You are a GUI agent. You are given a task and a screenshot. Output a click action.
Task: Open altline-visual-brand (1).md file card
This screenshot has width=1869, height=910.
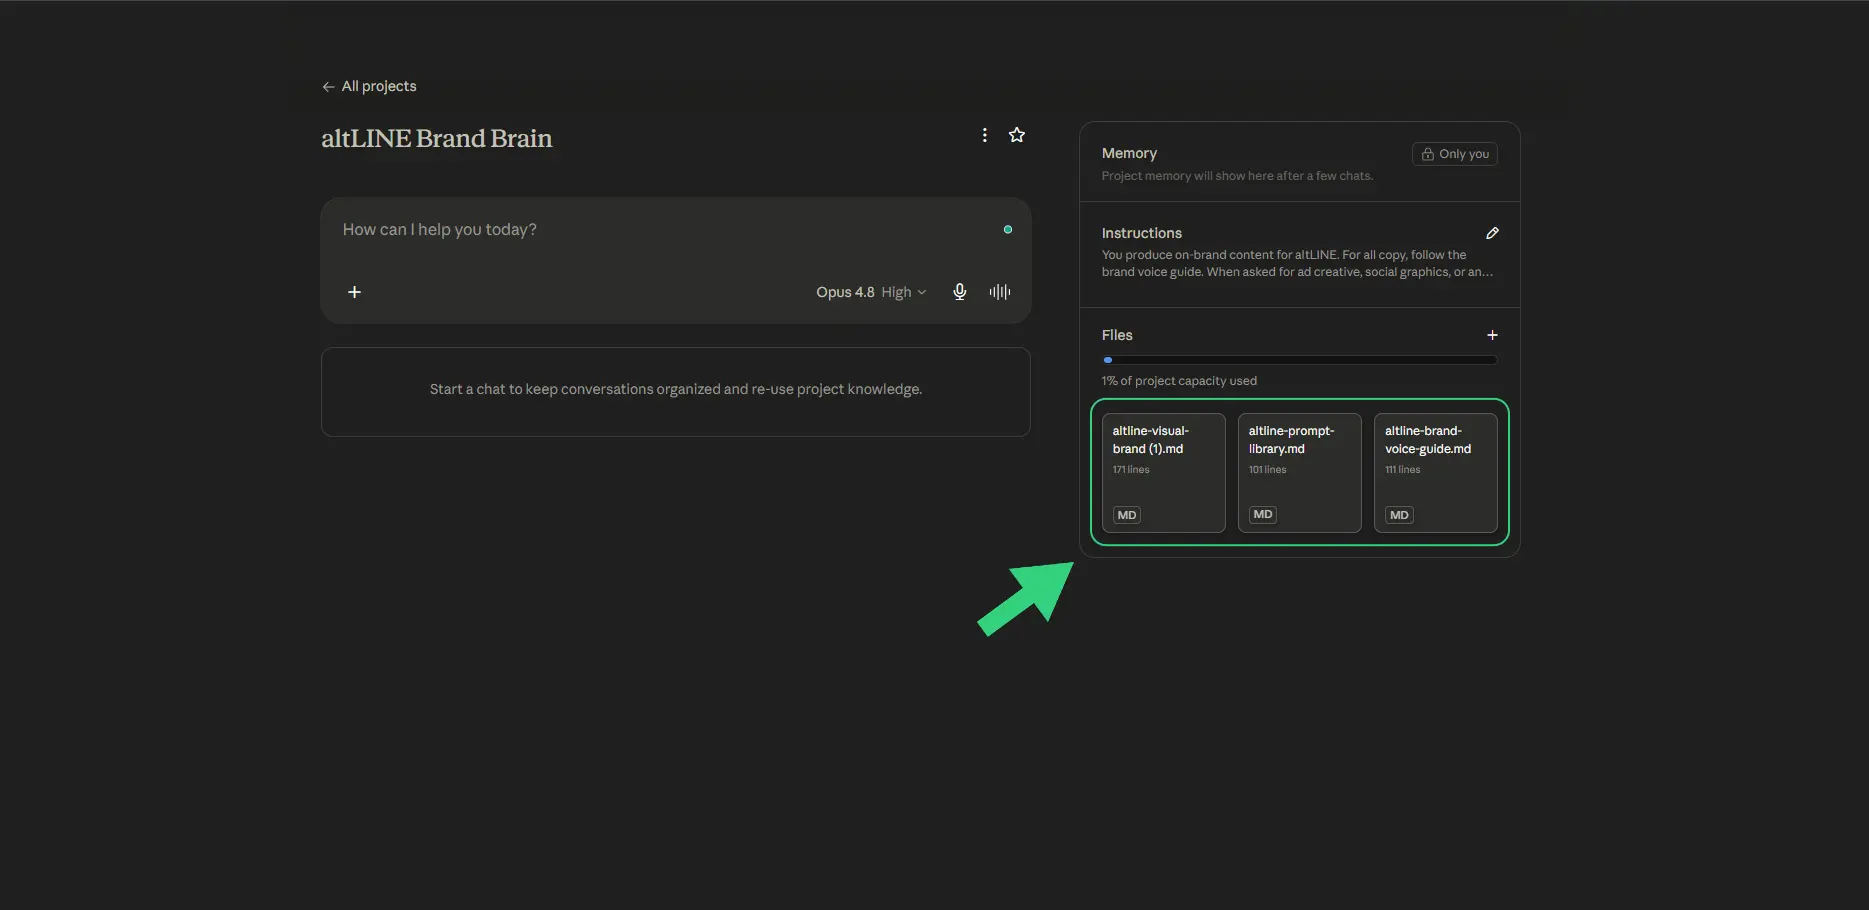[x=1164, y=473]
